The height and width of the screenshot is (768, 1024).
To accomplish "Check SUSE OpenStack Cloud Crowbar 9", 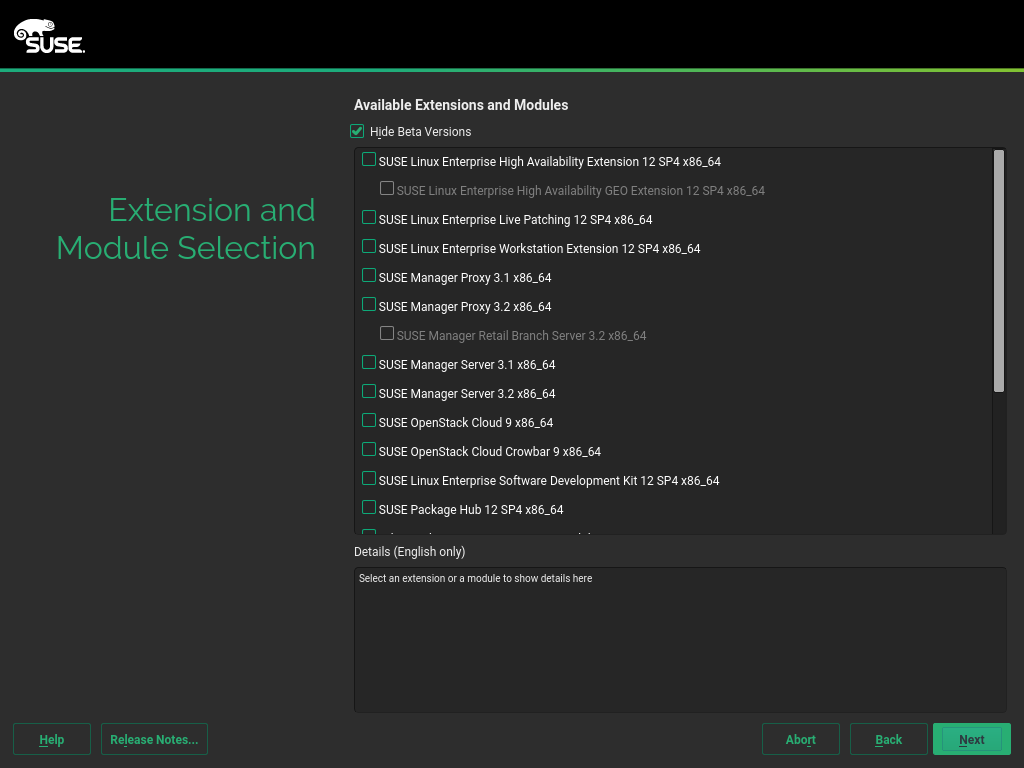I will 369,450.
